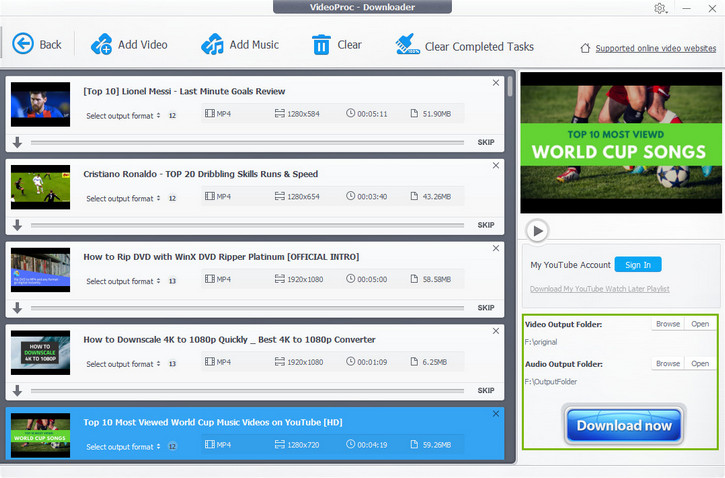Select the Downscale 4K to 1080p thumbnail
This screenshot has width=725, height=478.
point(40,353)
